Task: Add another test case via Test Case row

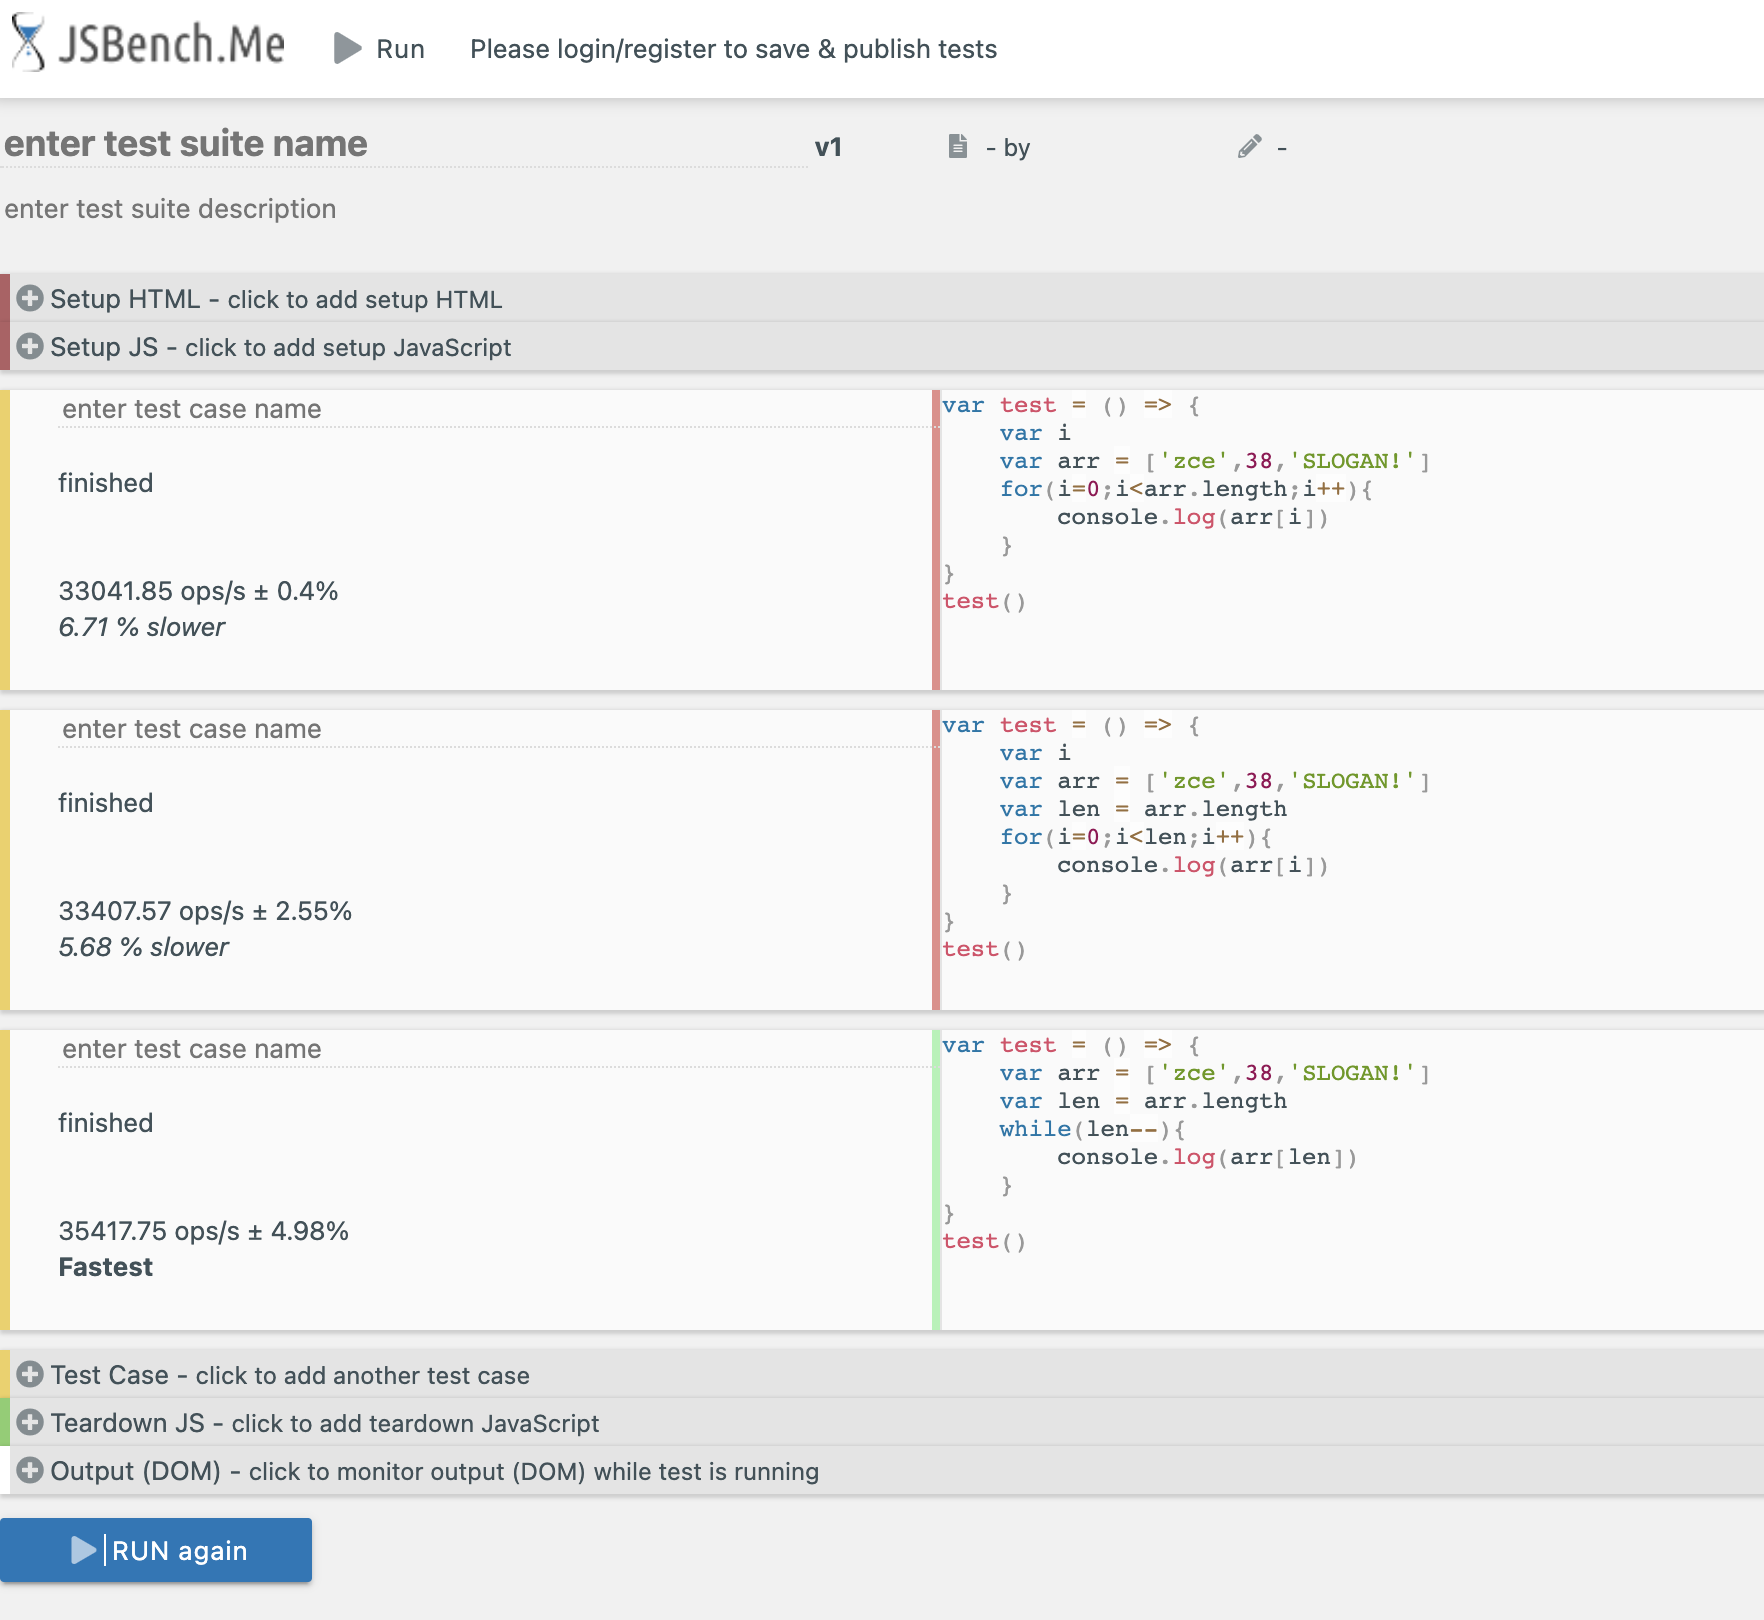Action: tap(290, 1375)
